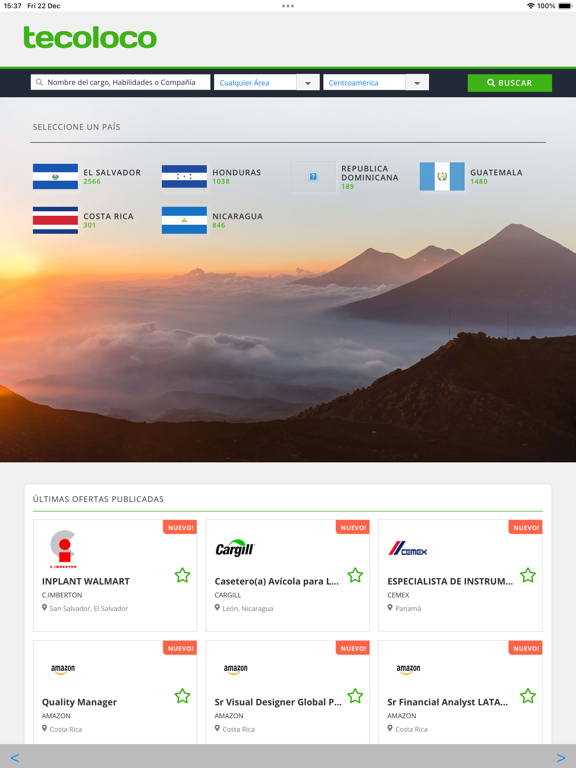
Task: Star the Sr Visual Designer Global job
Action: pos(355,696)
